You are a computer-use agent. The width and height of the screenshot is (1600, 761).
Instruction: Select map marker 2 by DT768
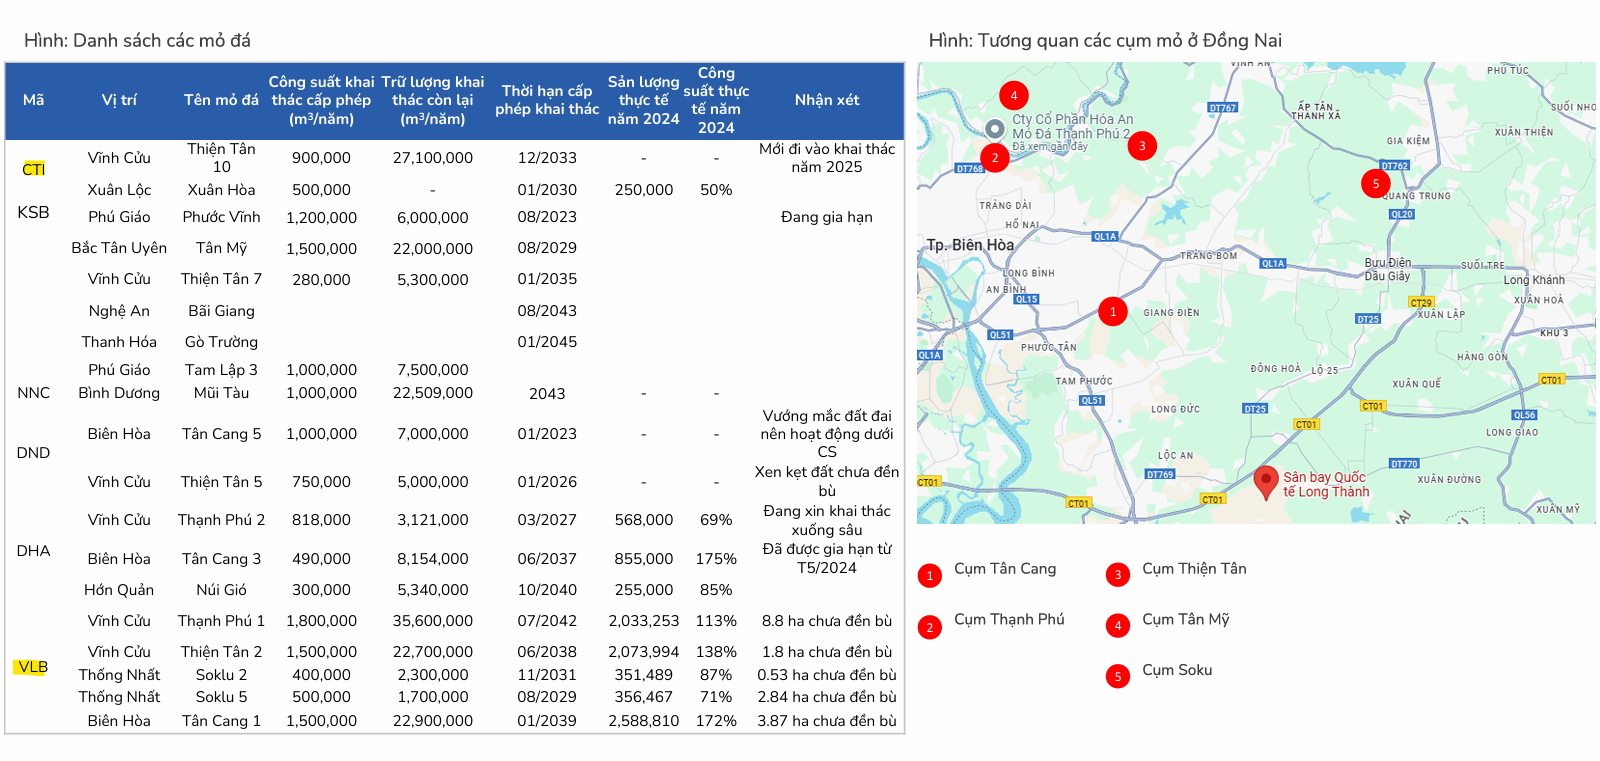(994, 157)
